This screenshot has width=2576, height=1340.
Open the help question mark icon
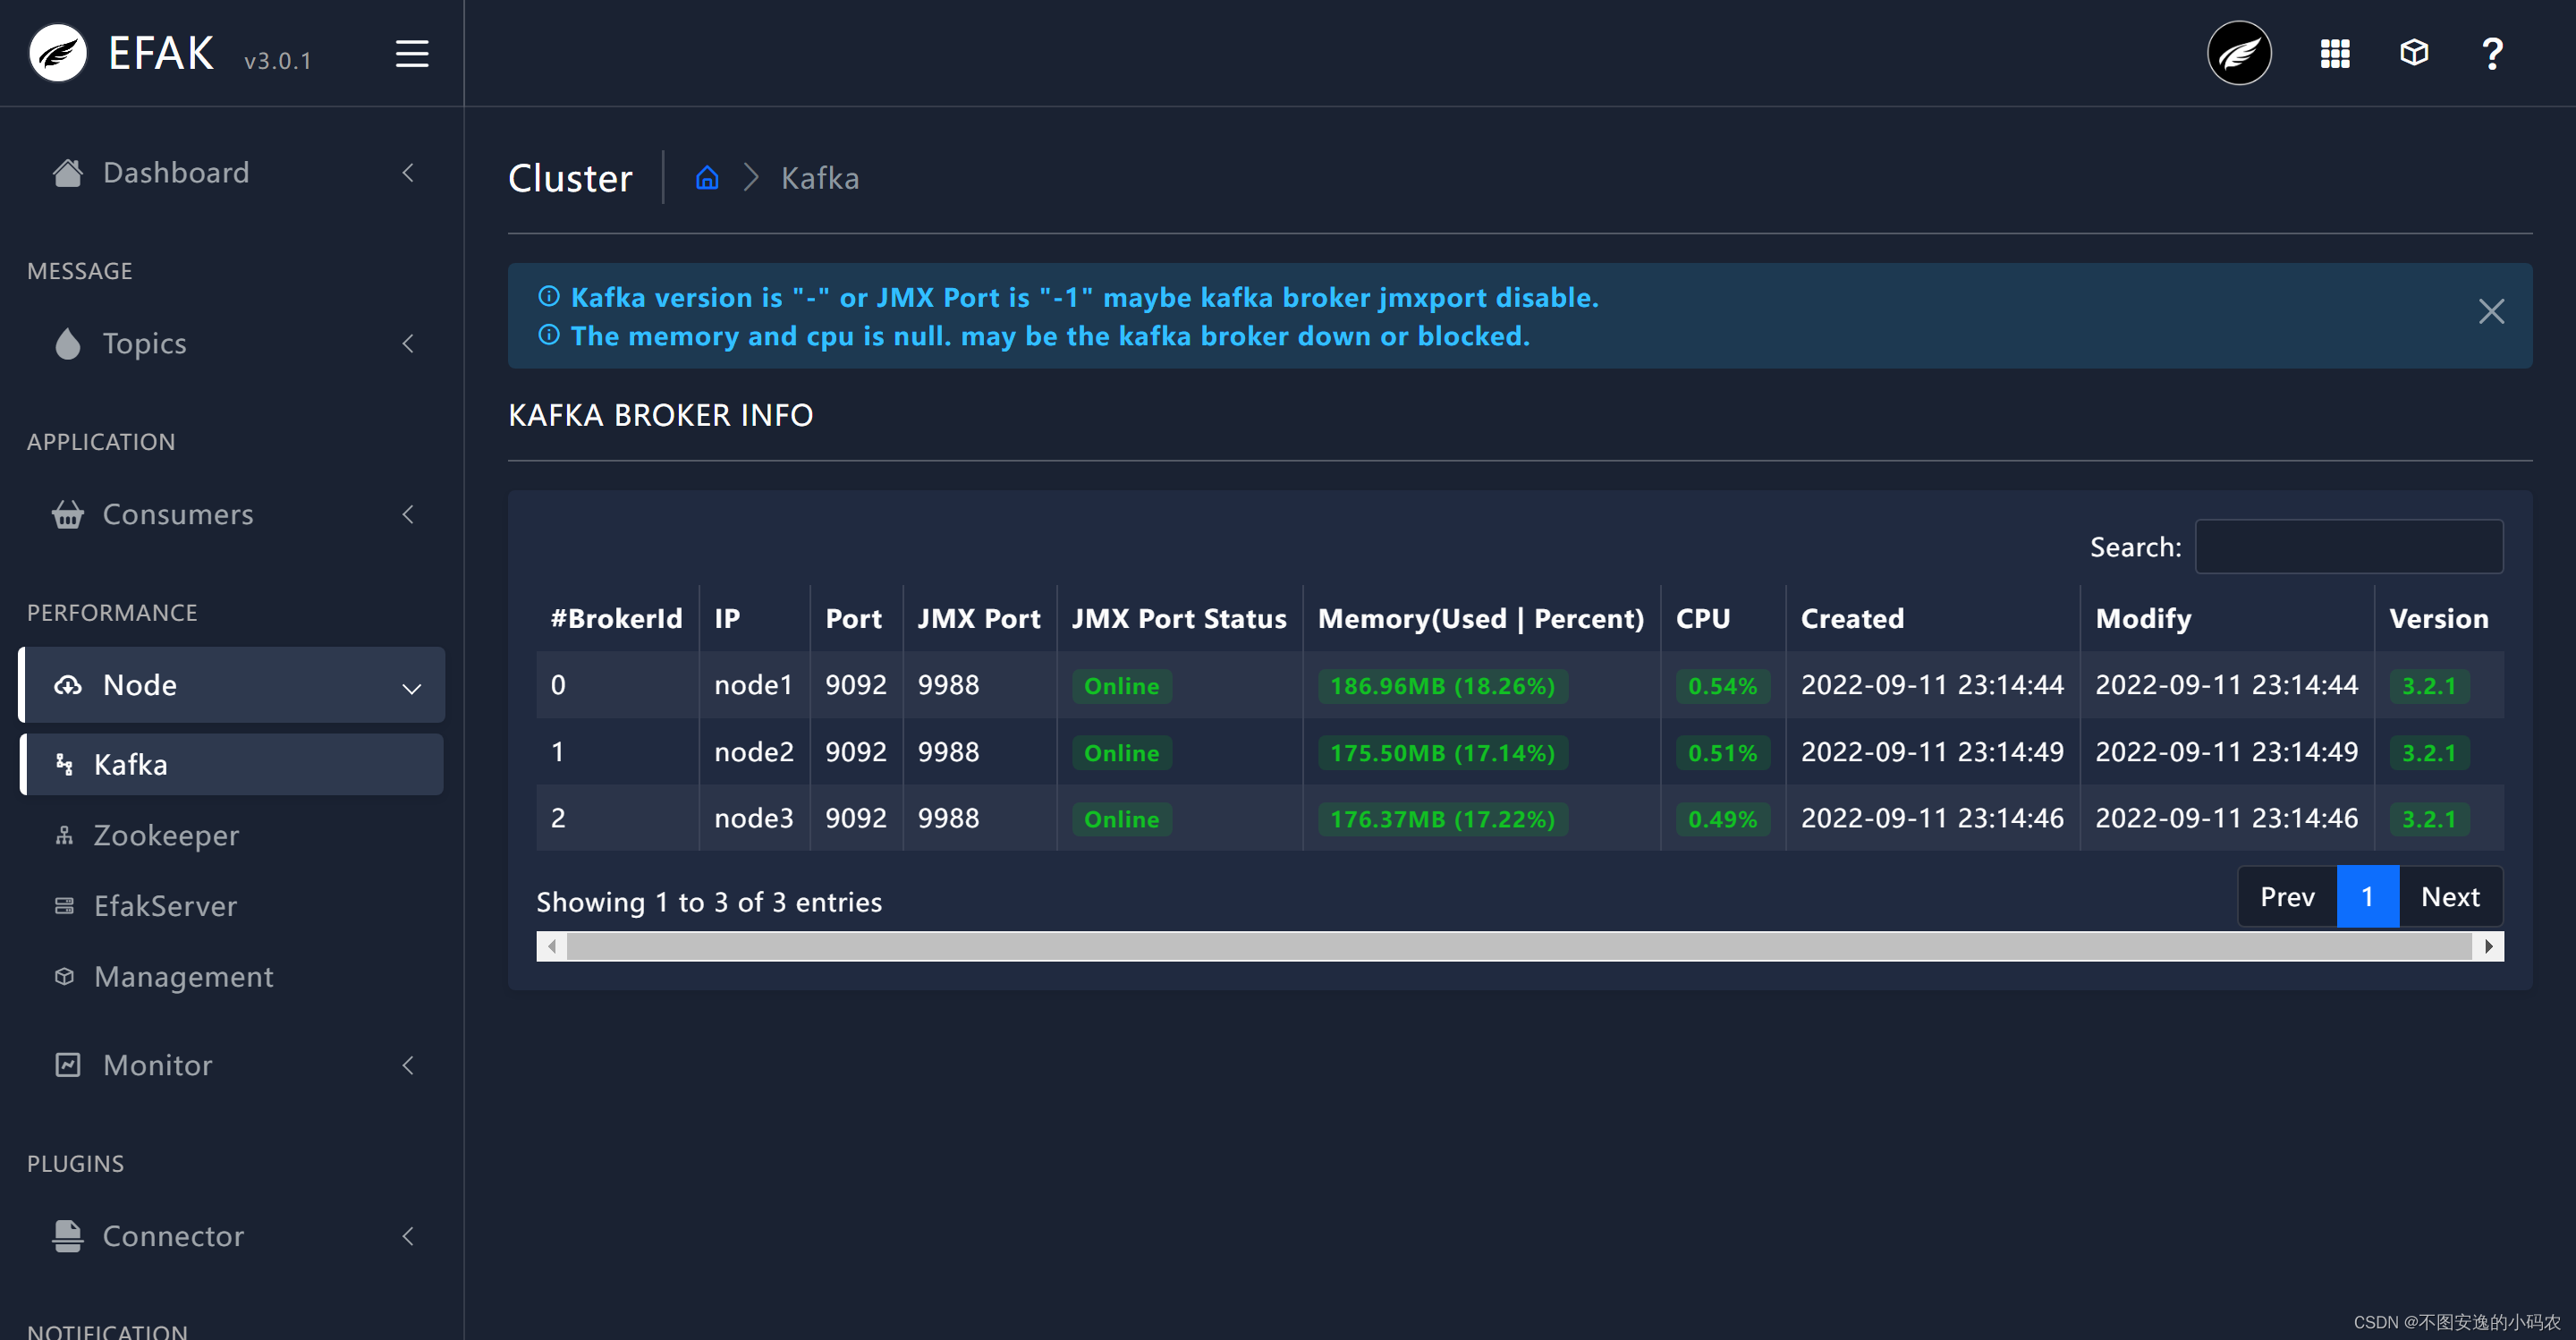tap(2491, 53)
